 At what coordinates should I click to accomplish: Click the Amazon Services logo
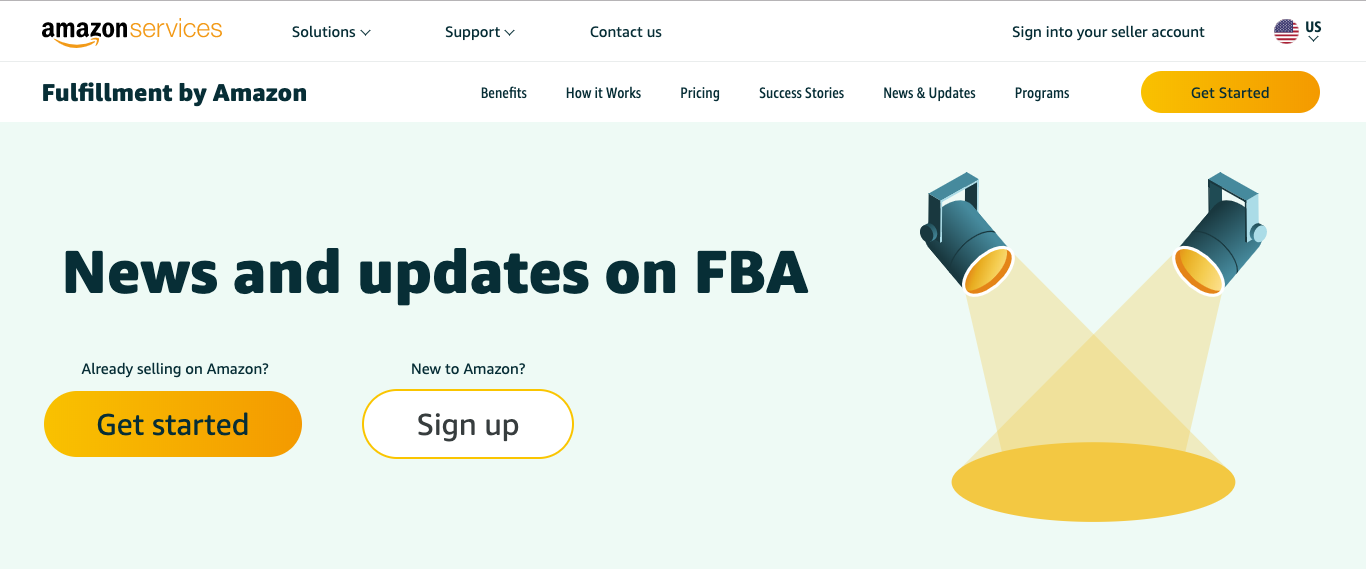132,31
